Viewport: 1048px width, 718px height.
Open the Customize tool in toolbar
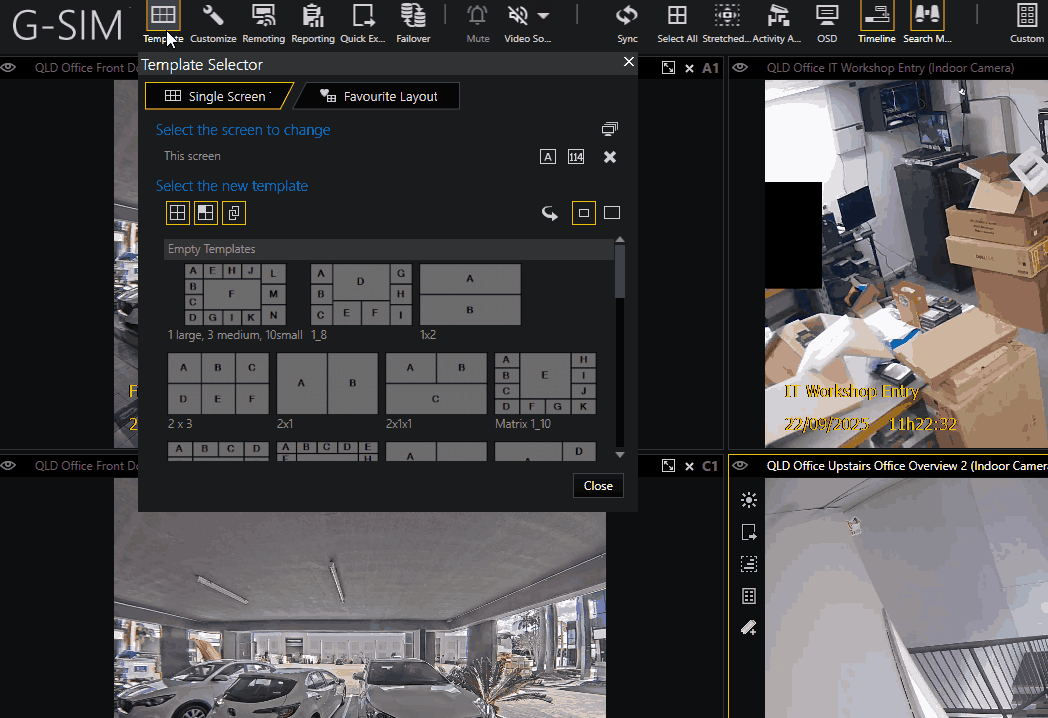(x=213, y=16)
